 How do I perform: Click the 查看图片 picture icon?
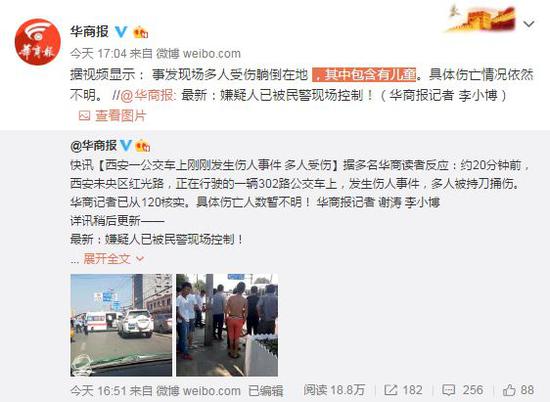(x=84, y=116)
